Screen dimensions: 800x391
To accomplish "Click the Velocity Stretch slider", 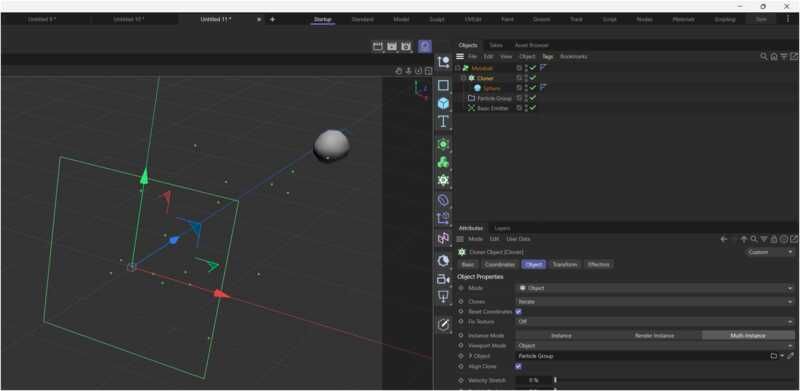I will click(674, 380).
